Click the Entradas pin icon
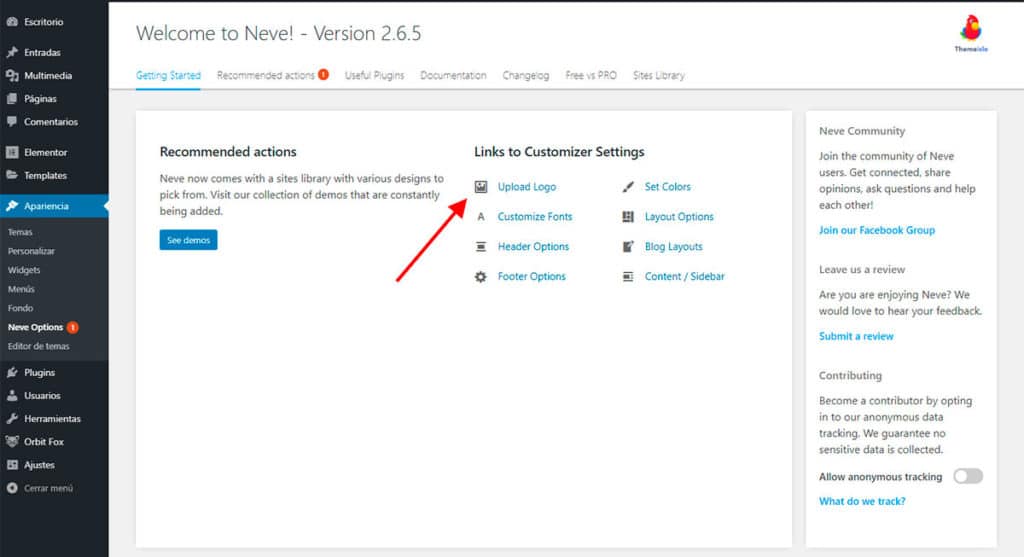The height and width of the screenshot is (557, 1024). [x=12, y=52]
